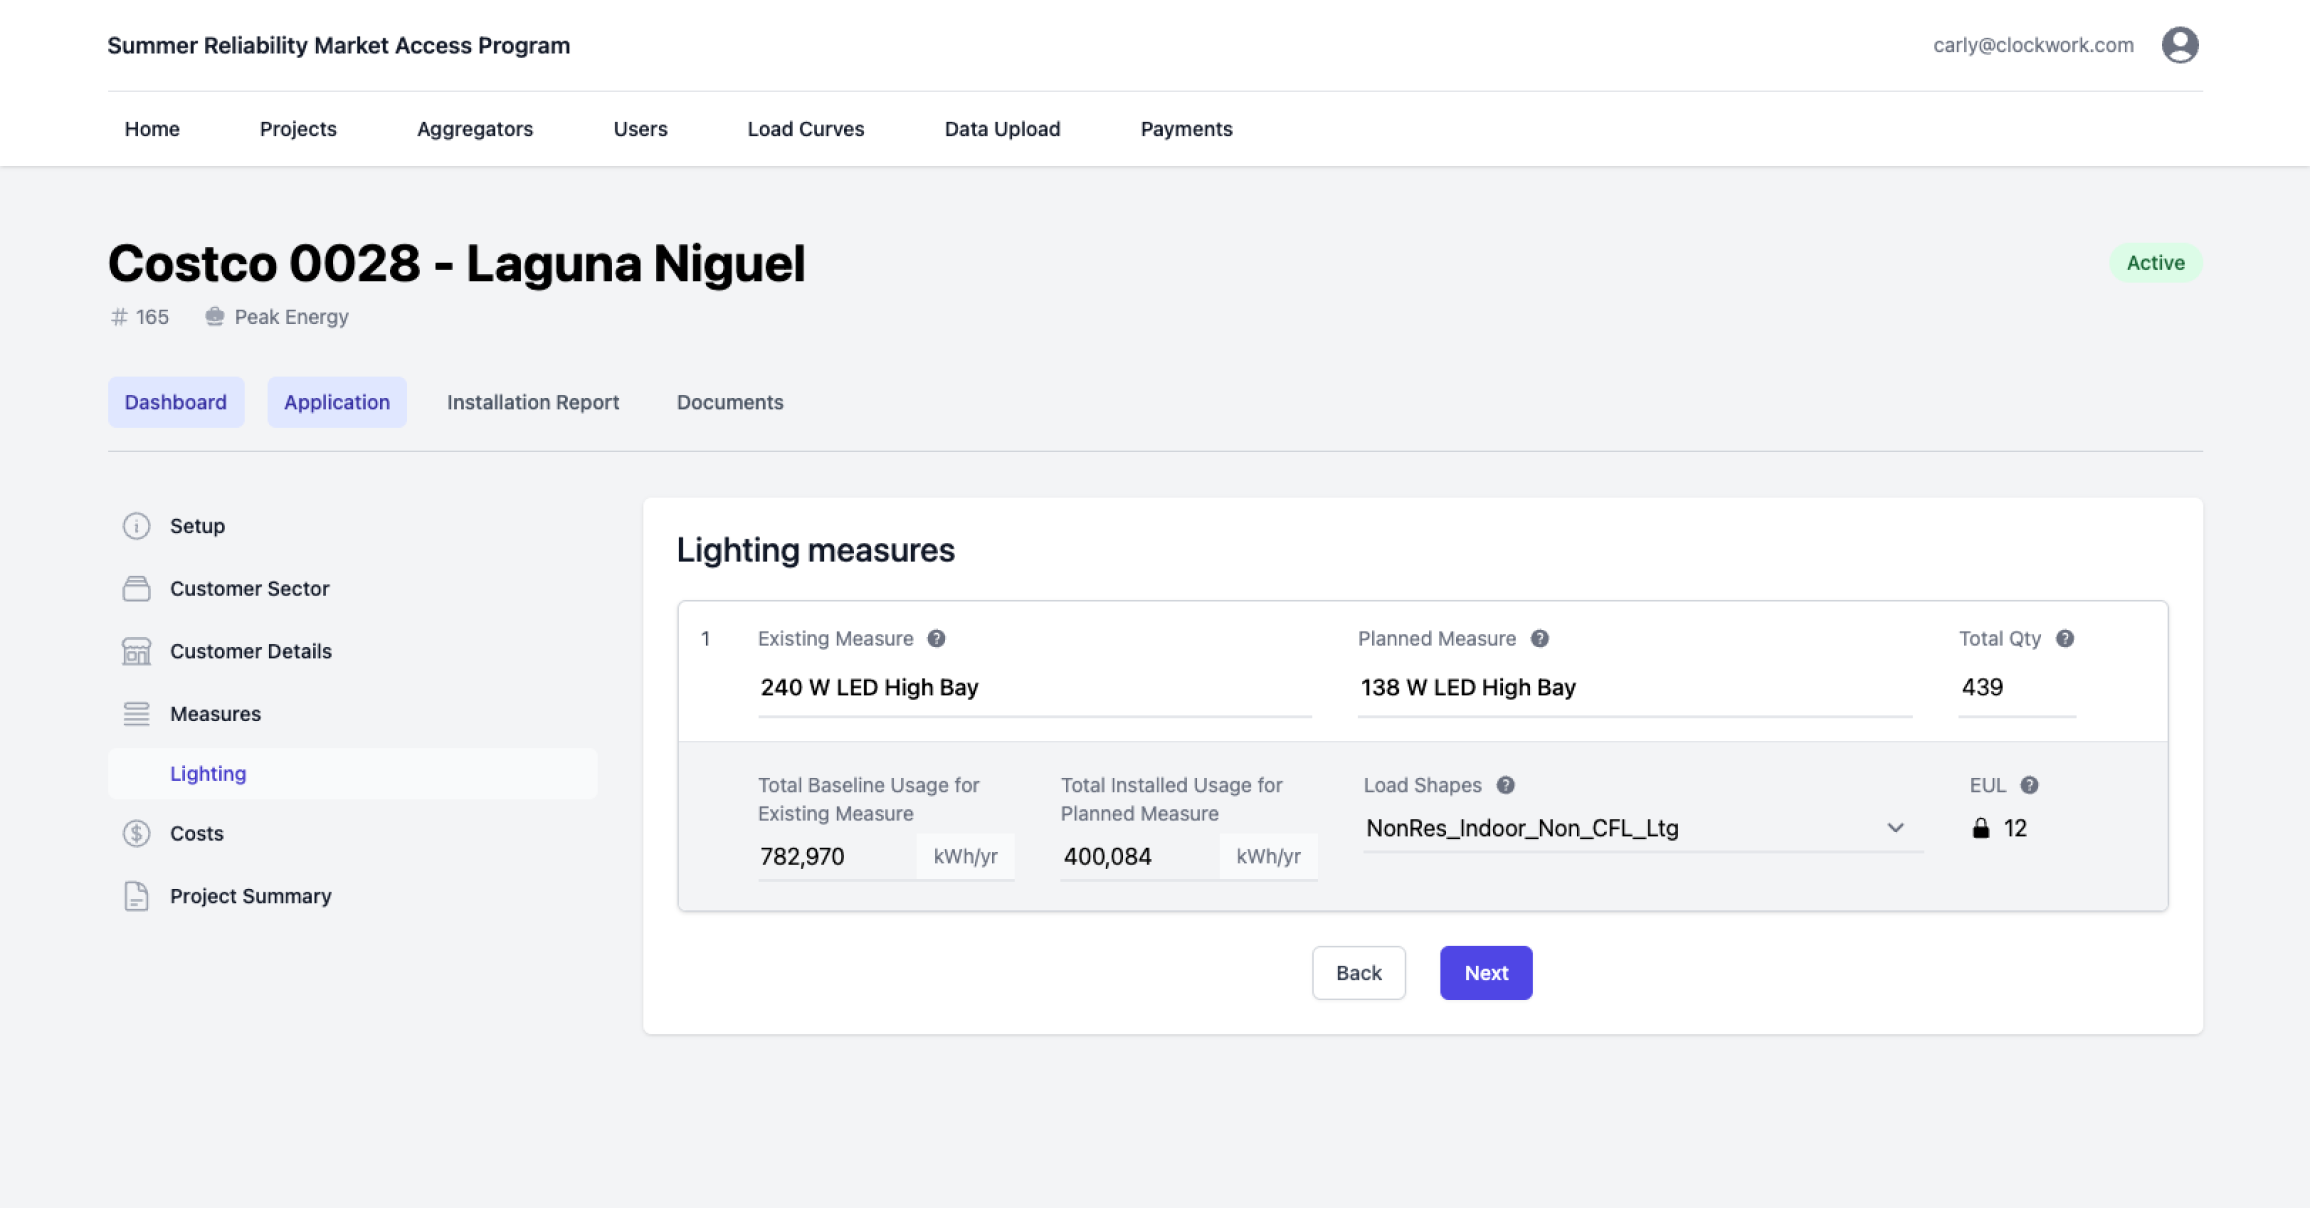Edit installed usage field 400,084

(1139, 857)
